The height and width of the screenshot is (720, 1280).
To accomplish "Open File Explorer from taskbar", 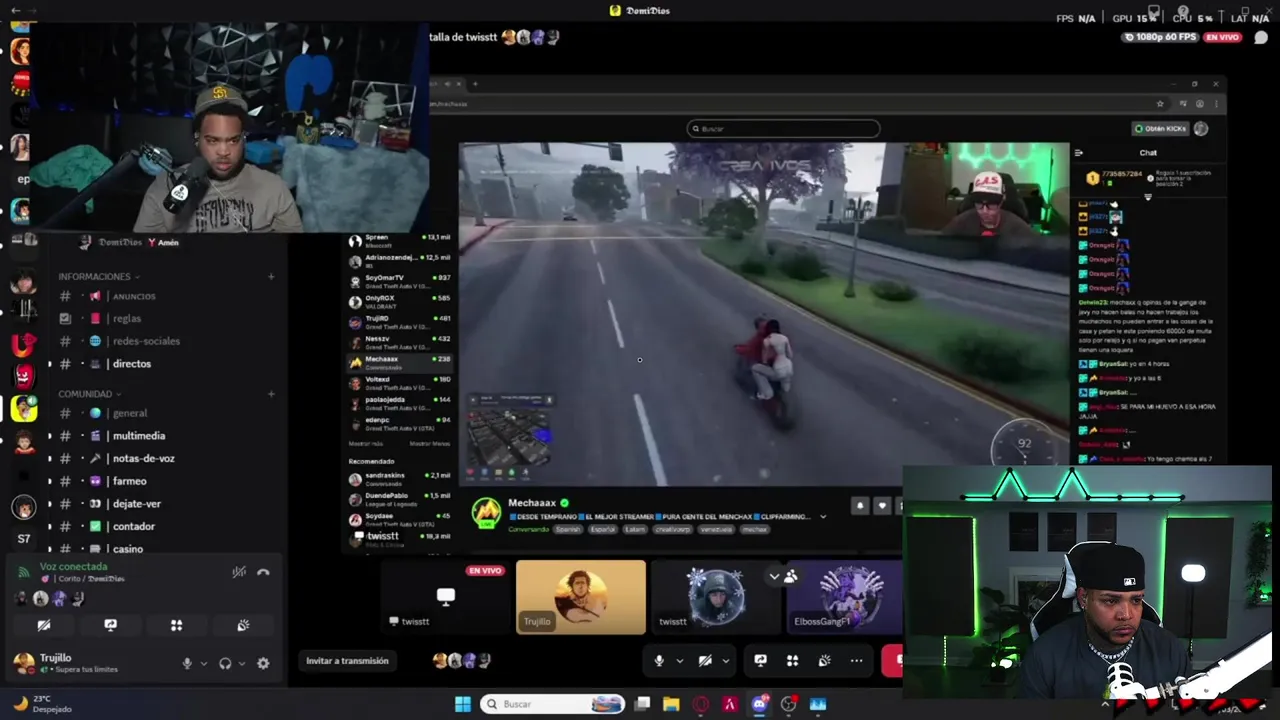I will [x=671, y=704].
